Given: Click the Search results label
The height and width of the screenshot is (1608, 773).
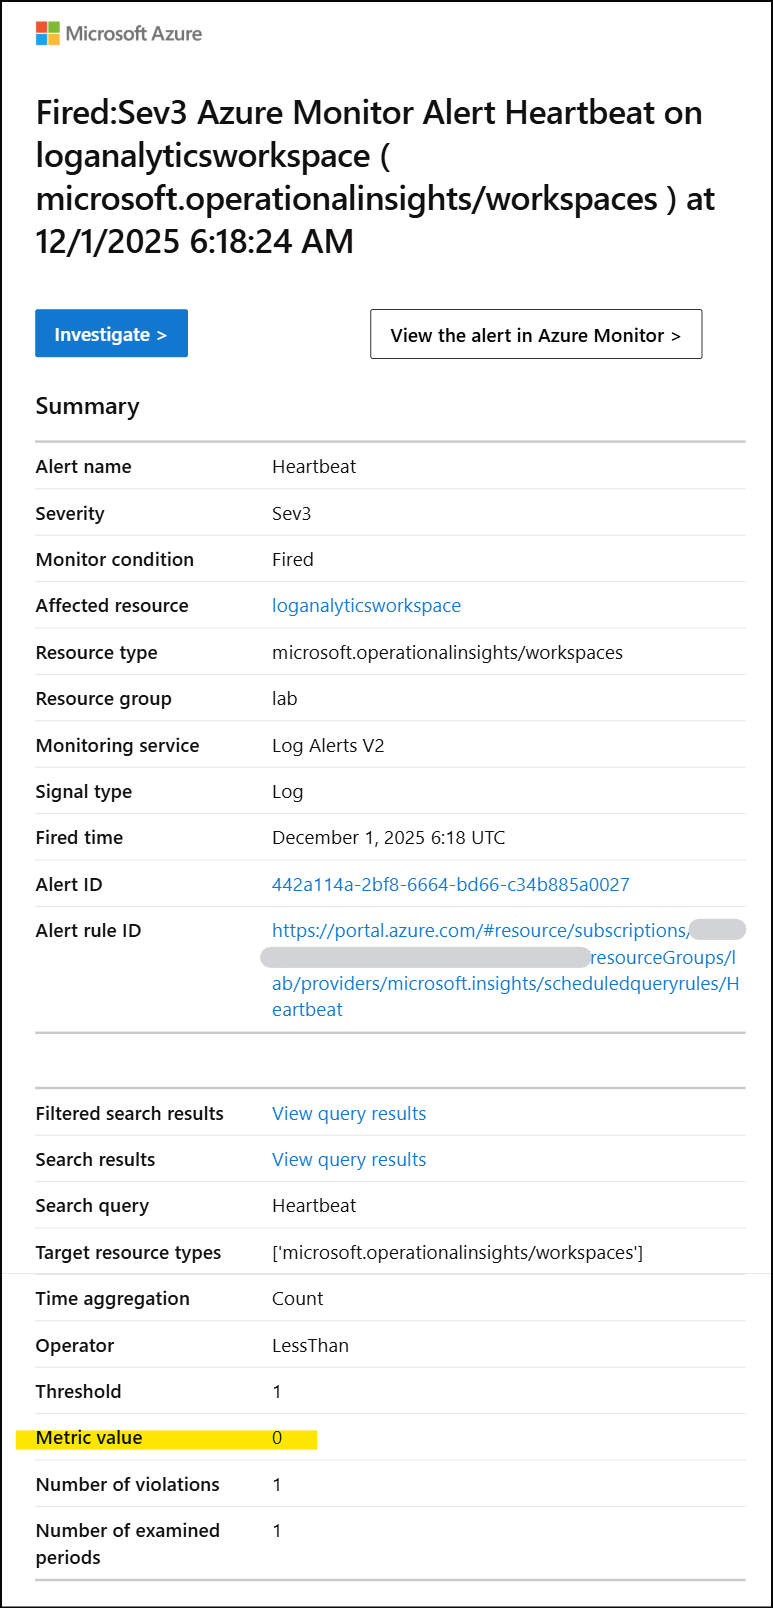Looking at the screenshot, I should pos(95,1160).
